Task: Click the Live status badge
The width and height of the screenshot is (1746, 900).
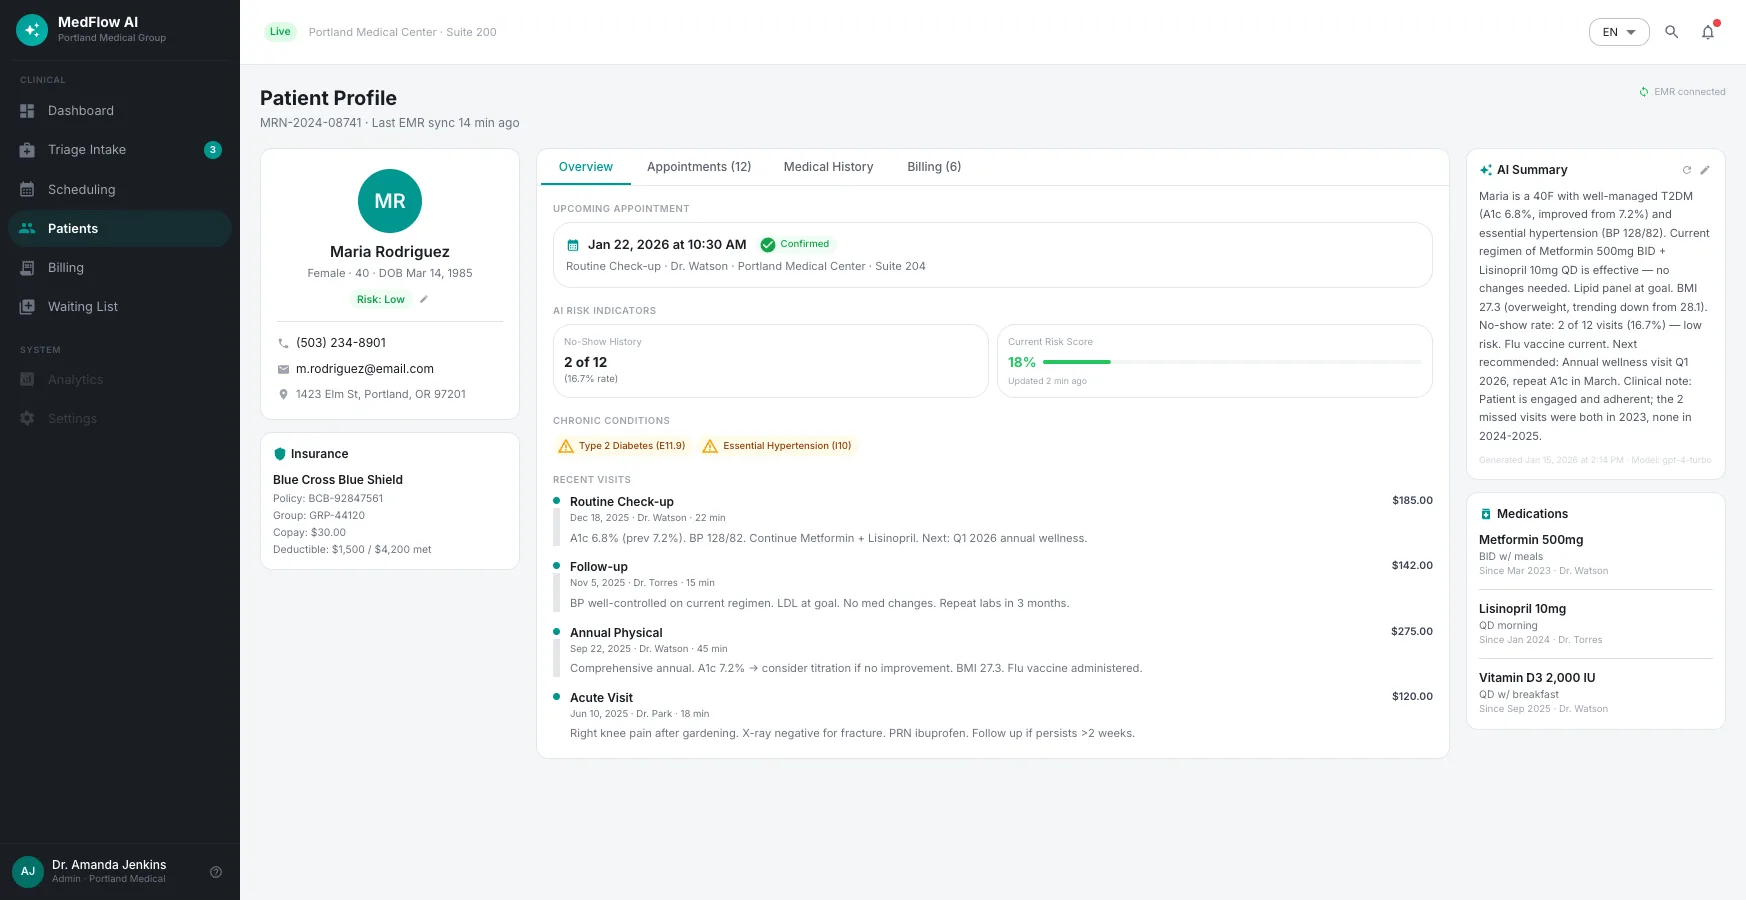Action: tap(280, 32)
